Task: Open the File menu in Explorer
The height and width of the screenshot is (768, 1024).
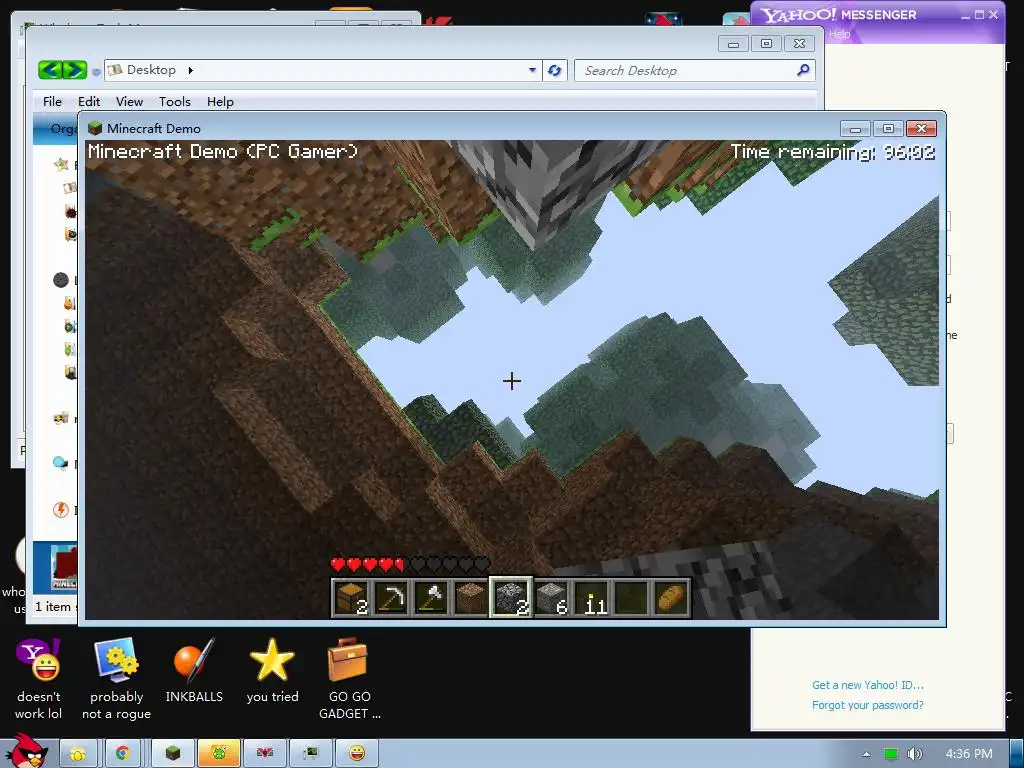Action: pos(52,101)
